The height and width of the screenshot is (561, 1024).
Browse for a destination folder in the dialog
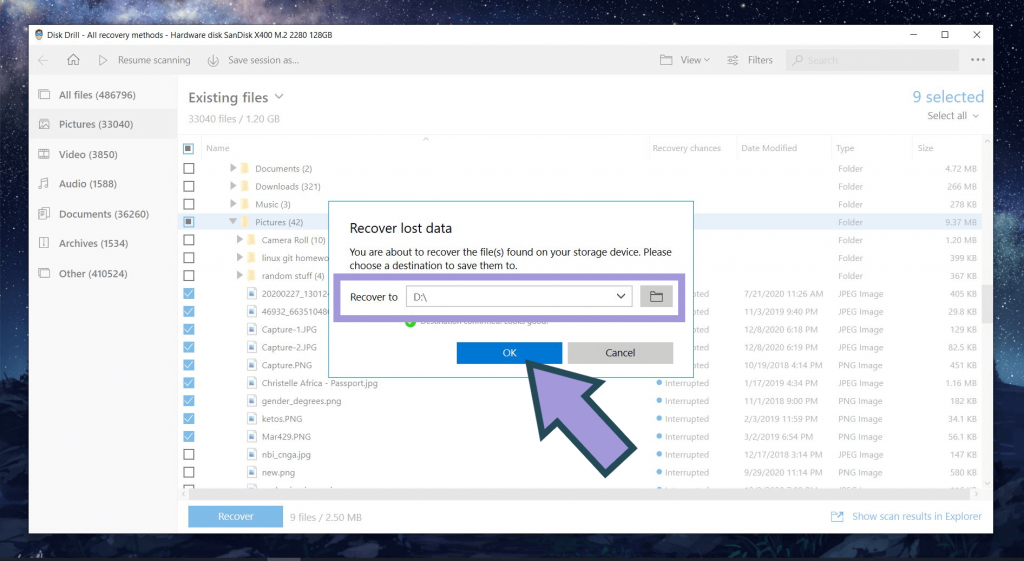656,297
